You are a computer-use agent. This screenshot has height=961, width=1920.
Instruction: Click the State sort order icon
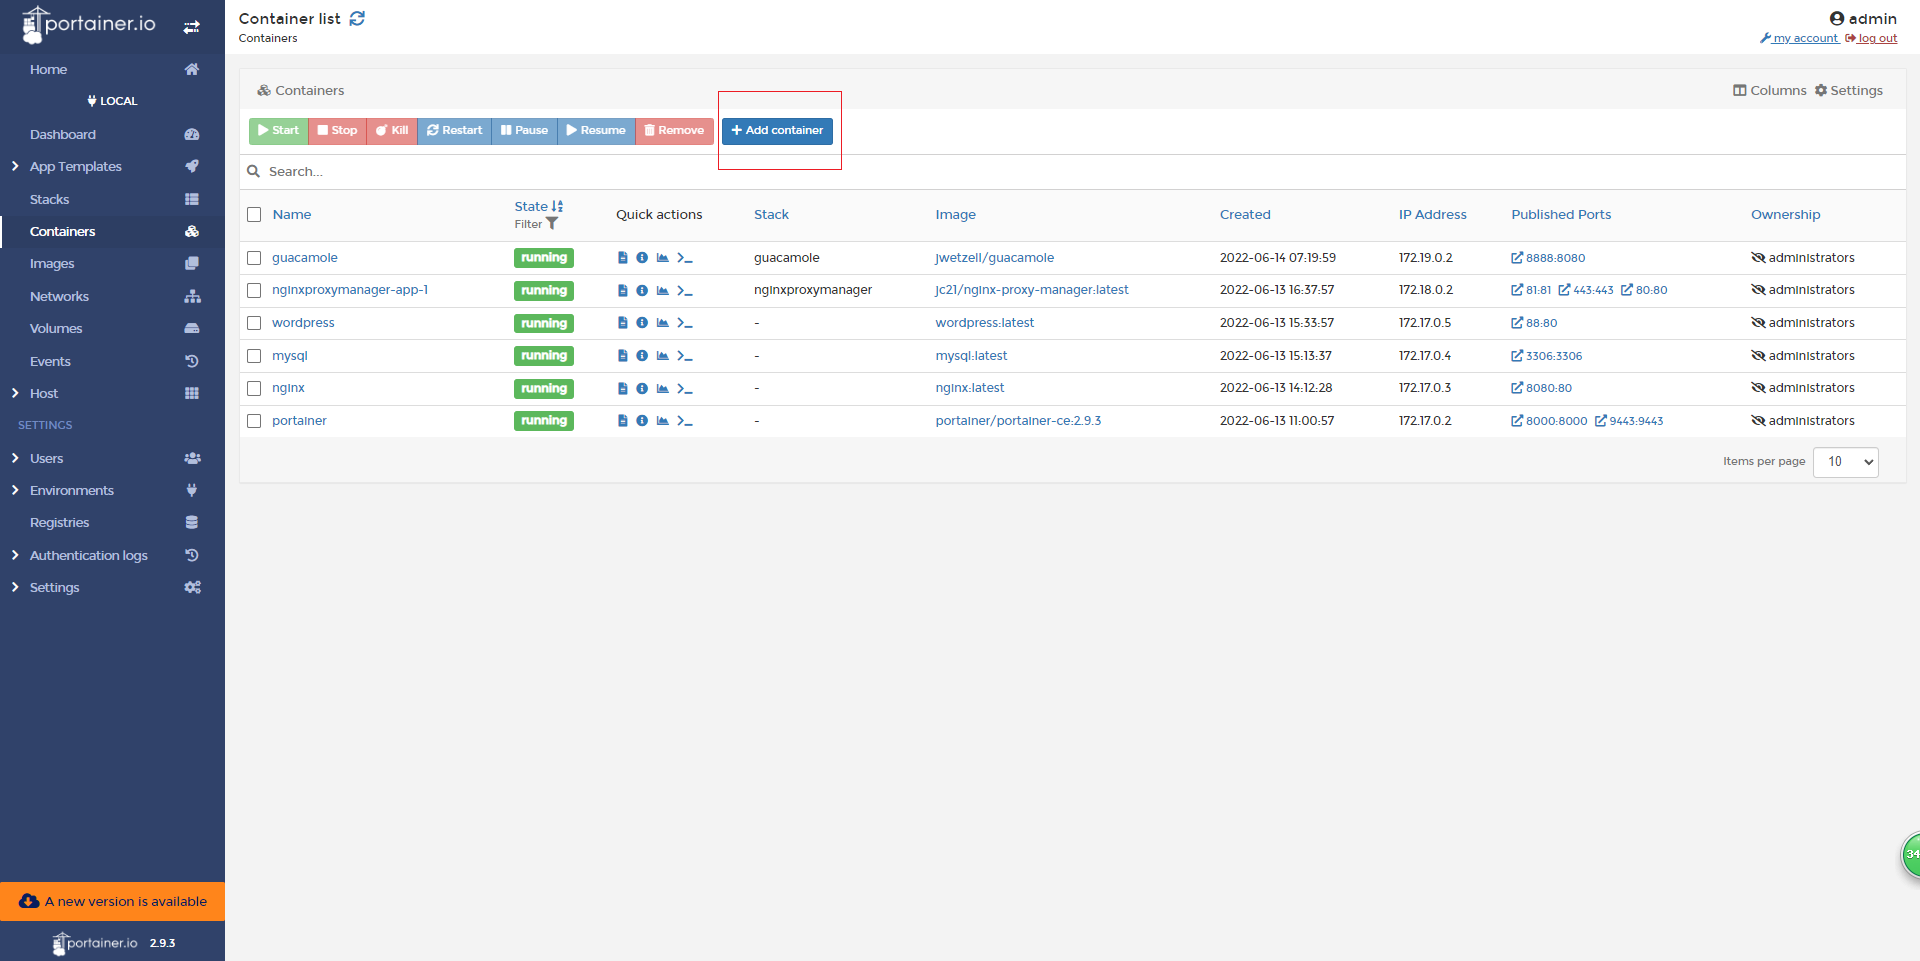pyautogui.click(x=557, y=206)
